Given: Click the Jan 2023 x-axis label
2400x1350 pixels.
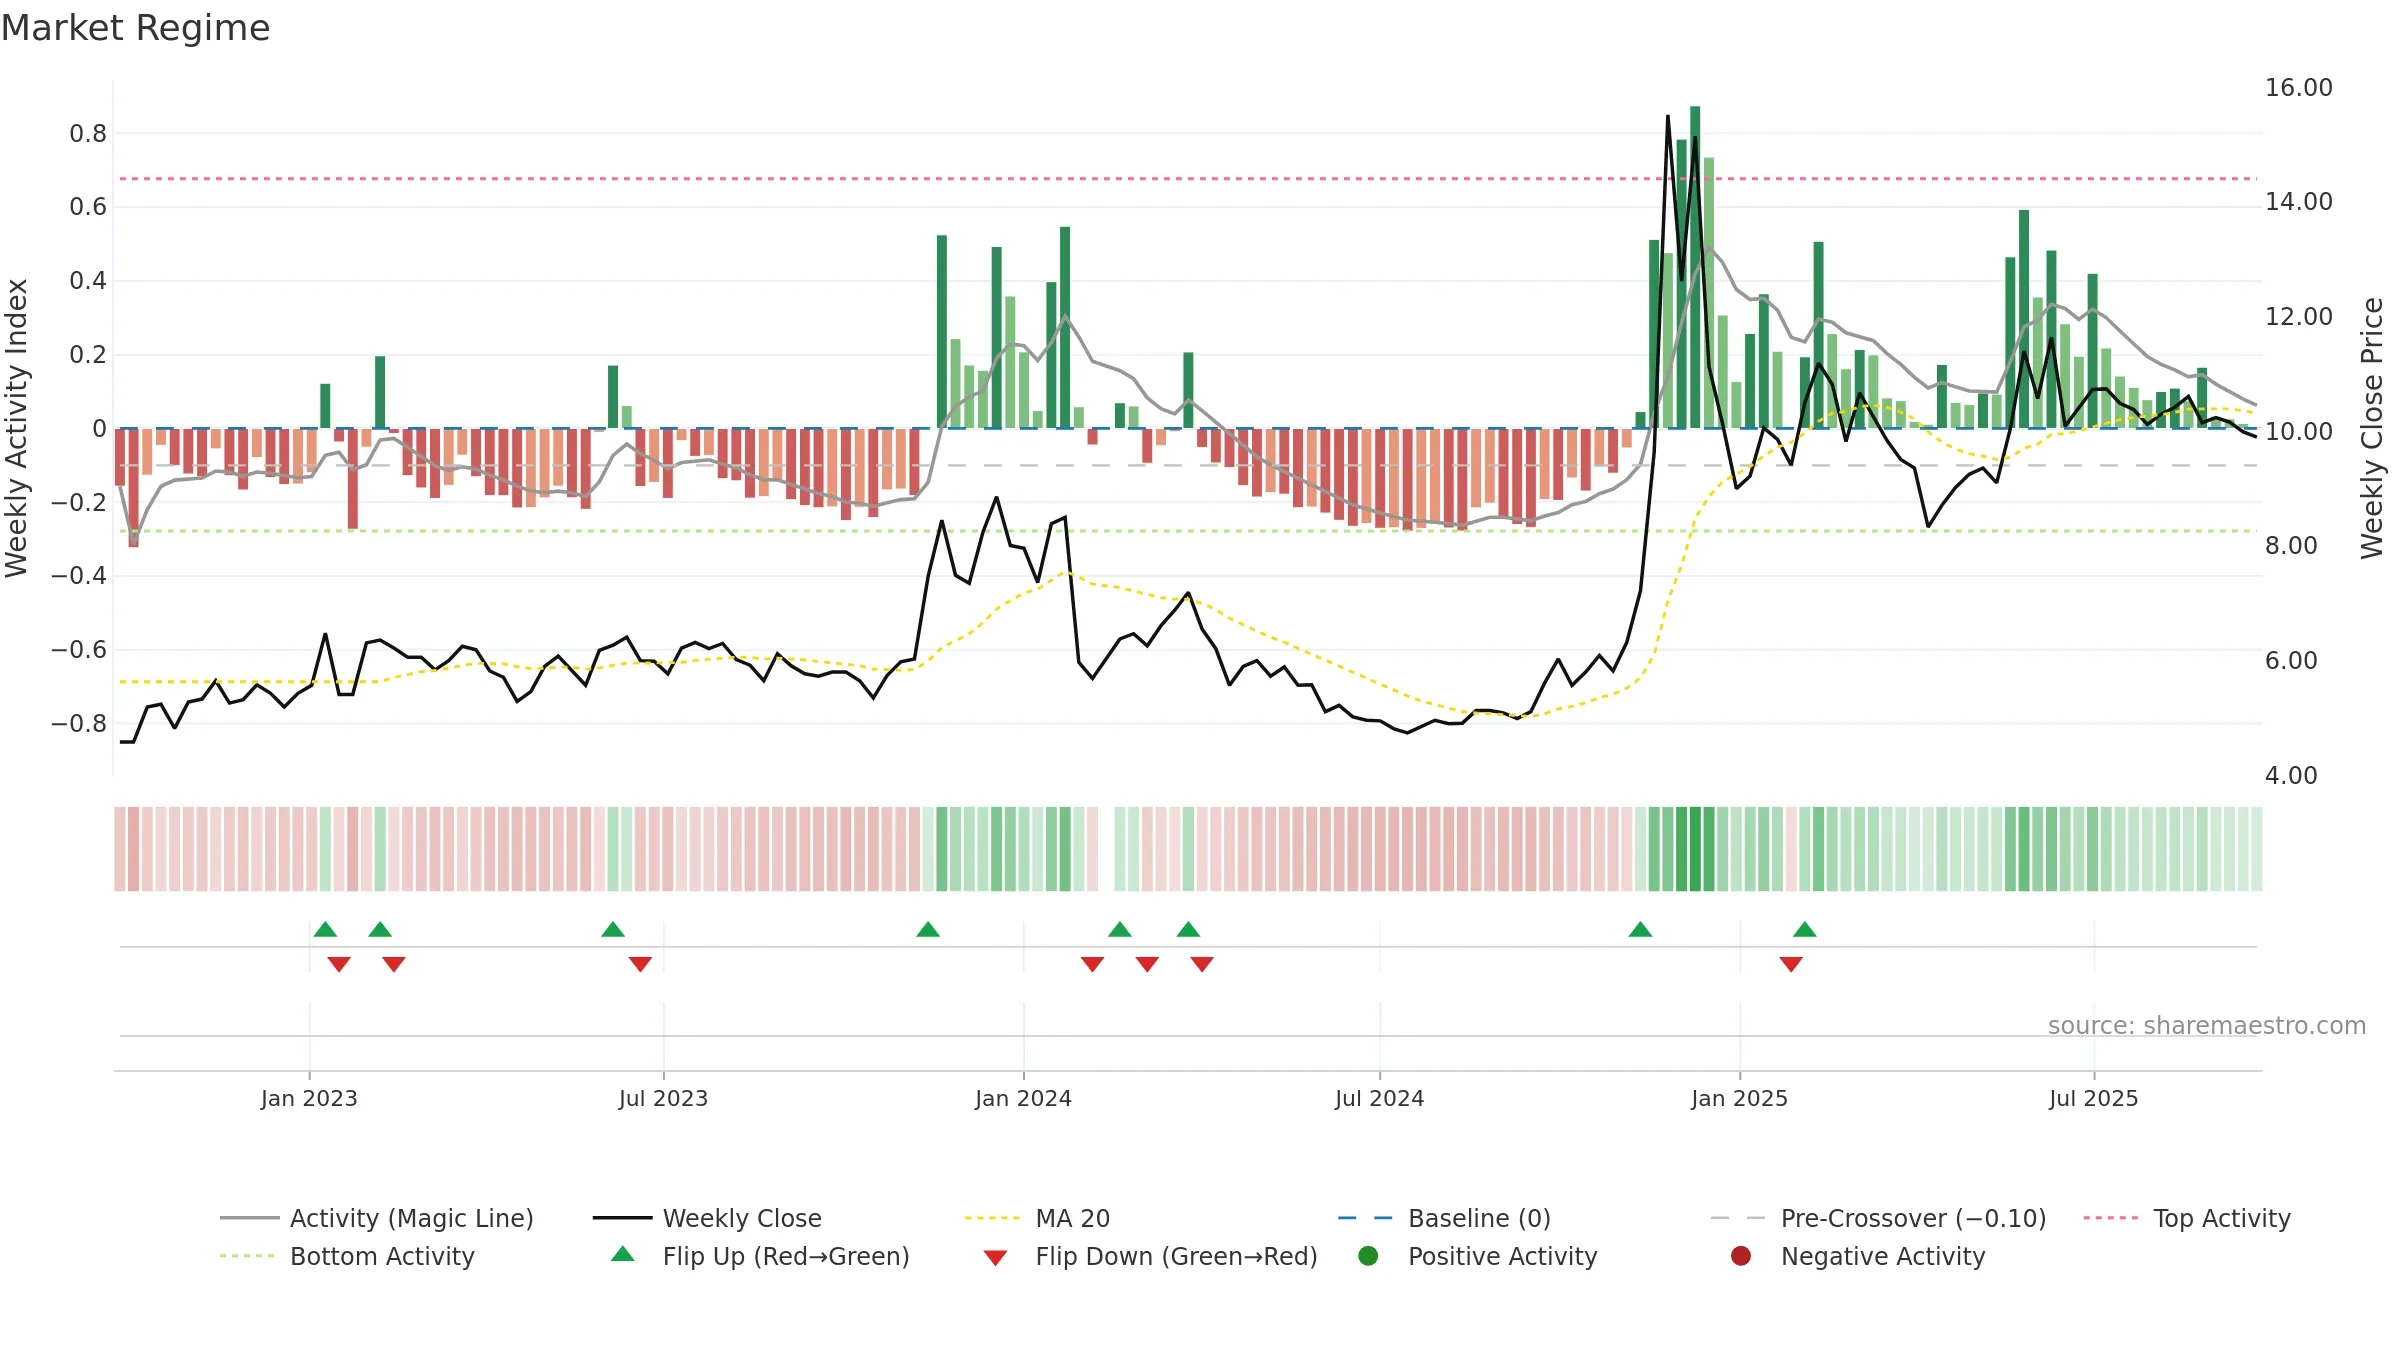Looking at the screenshot, I should (x=309, y=1098).
